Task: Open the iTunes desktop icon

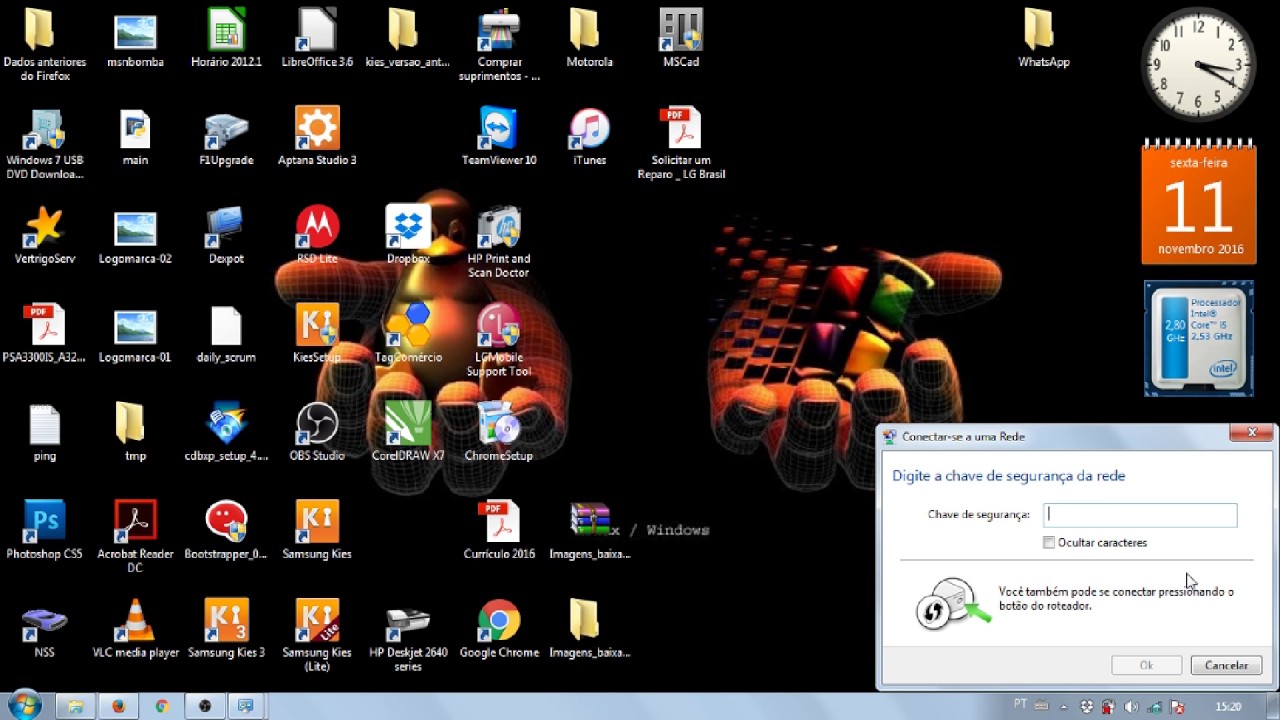Action: pos(590,136)
